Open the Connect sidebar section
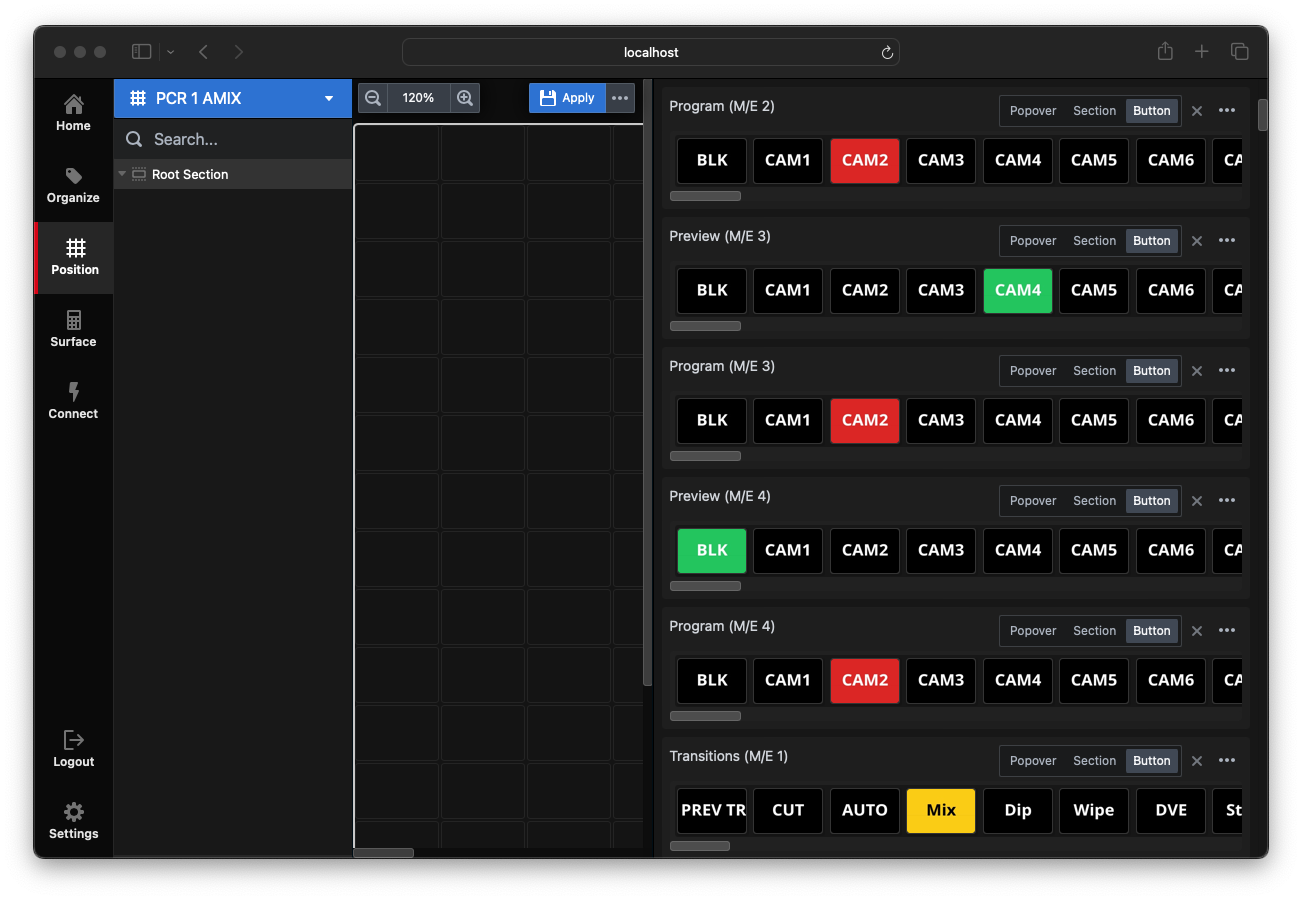 tap(73, 402)
